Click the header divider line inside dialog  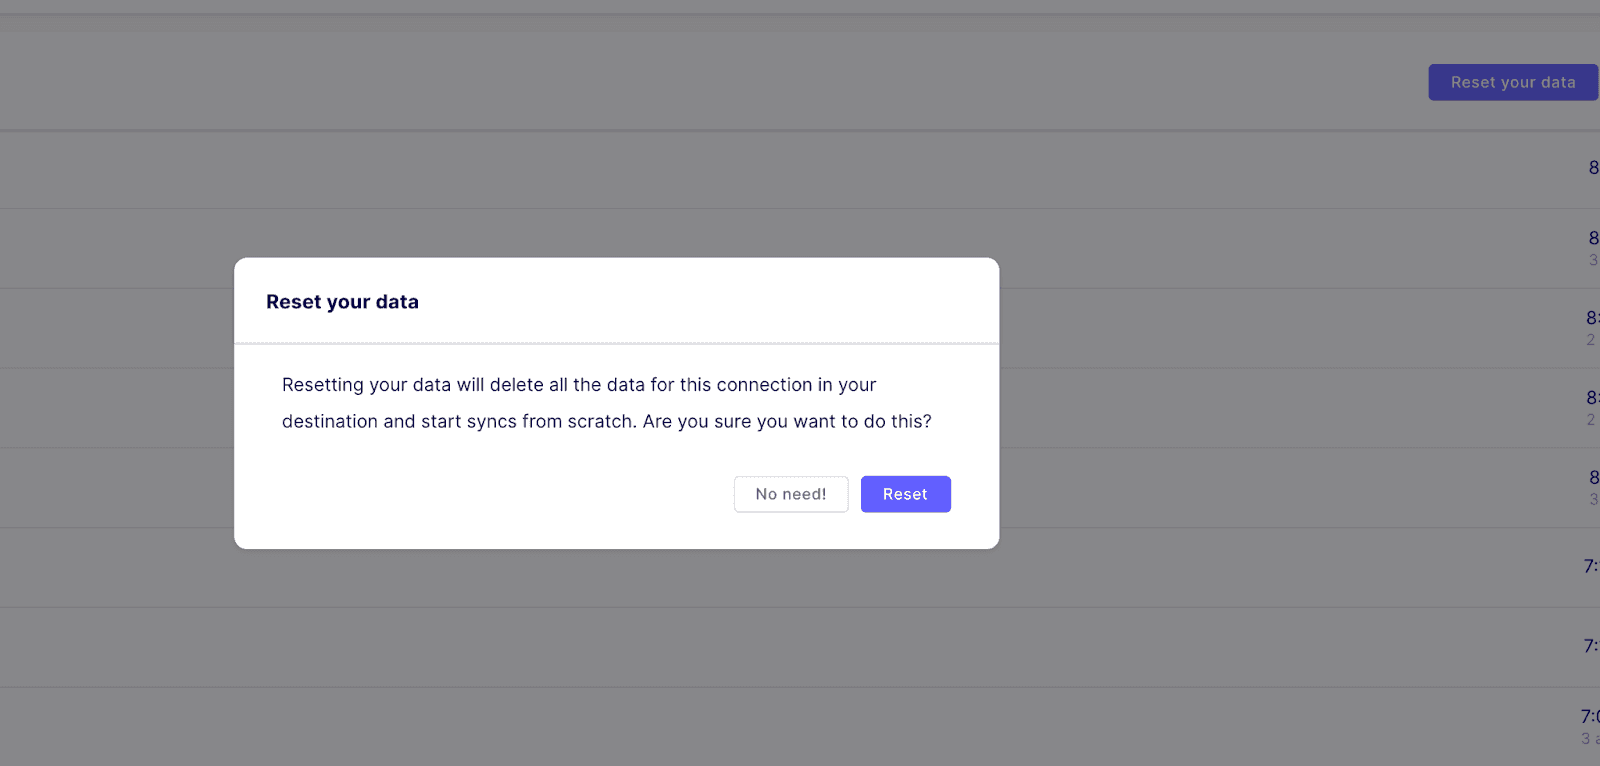[616, 343]
